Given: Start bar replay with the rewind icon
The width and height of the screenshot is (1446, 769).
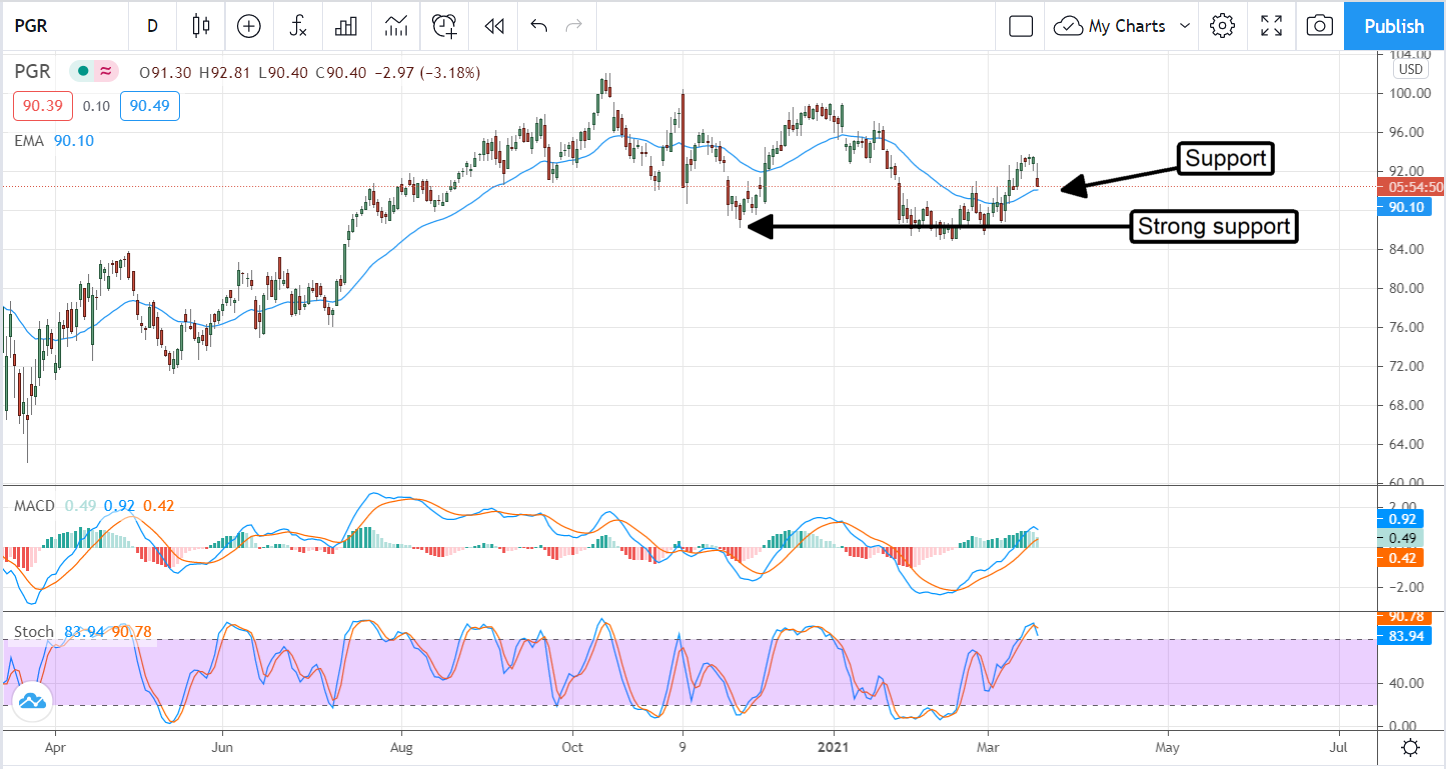Looking at the screenshot, I should [x=493, y=26].
